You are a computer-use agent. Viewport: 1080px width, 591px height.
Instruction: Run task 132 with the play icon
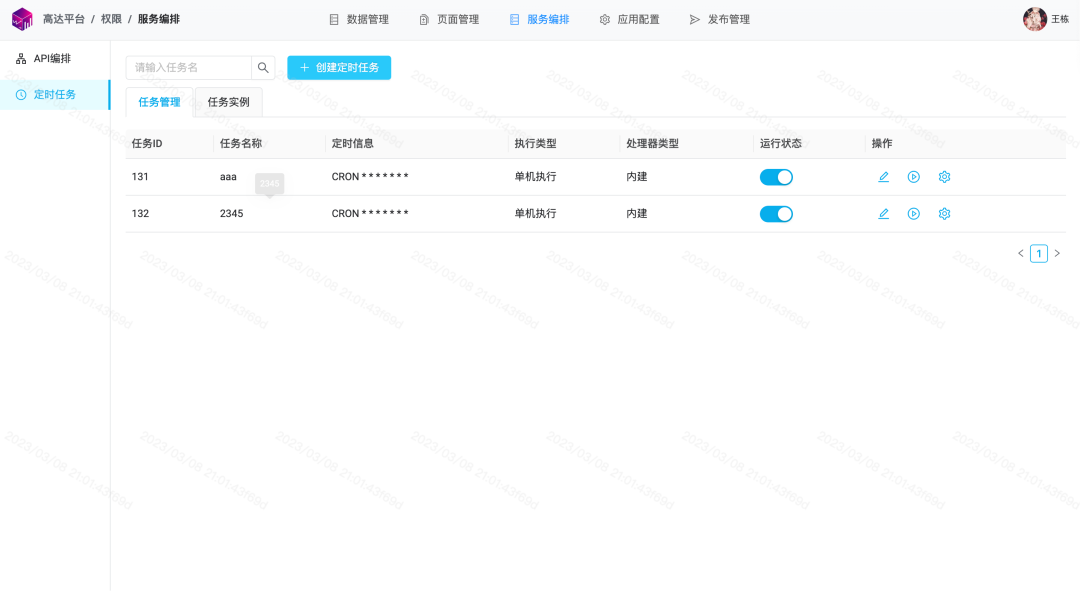point(914,214)
